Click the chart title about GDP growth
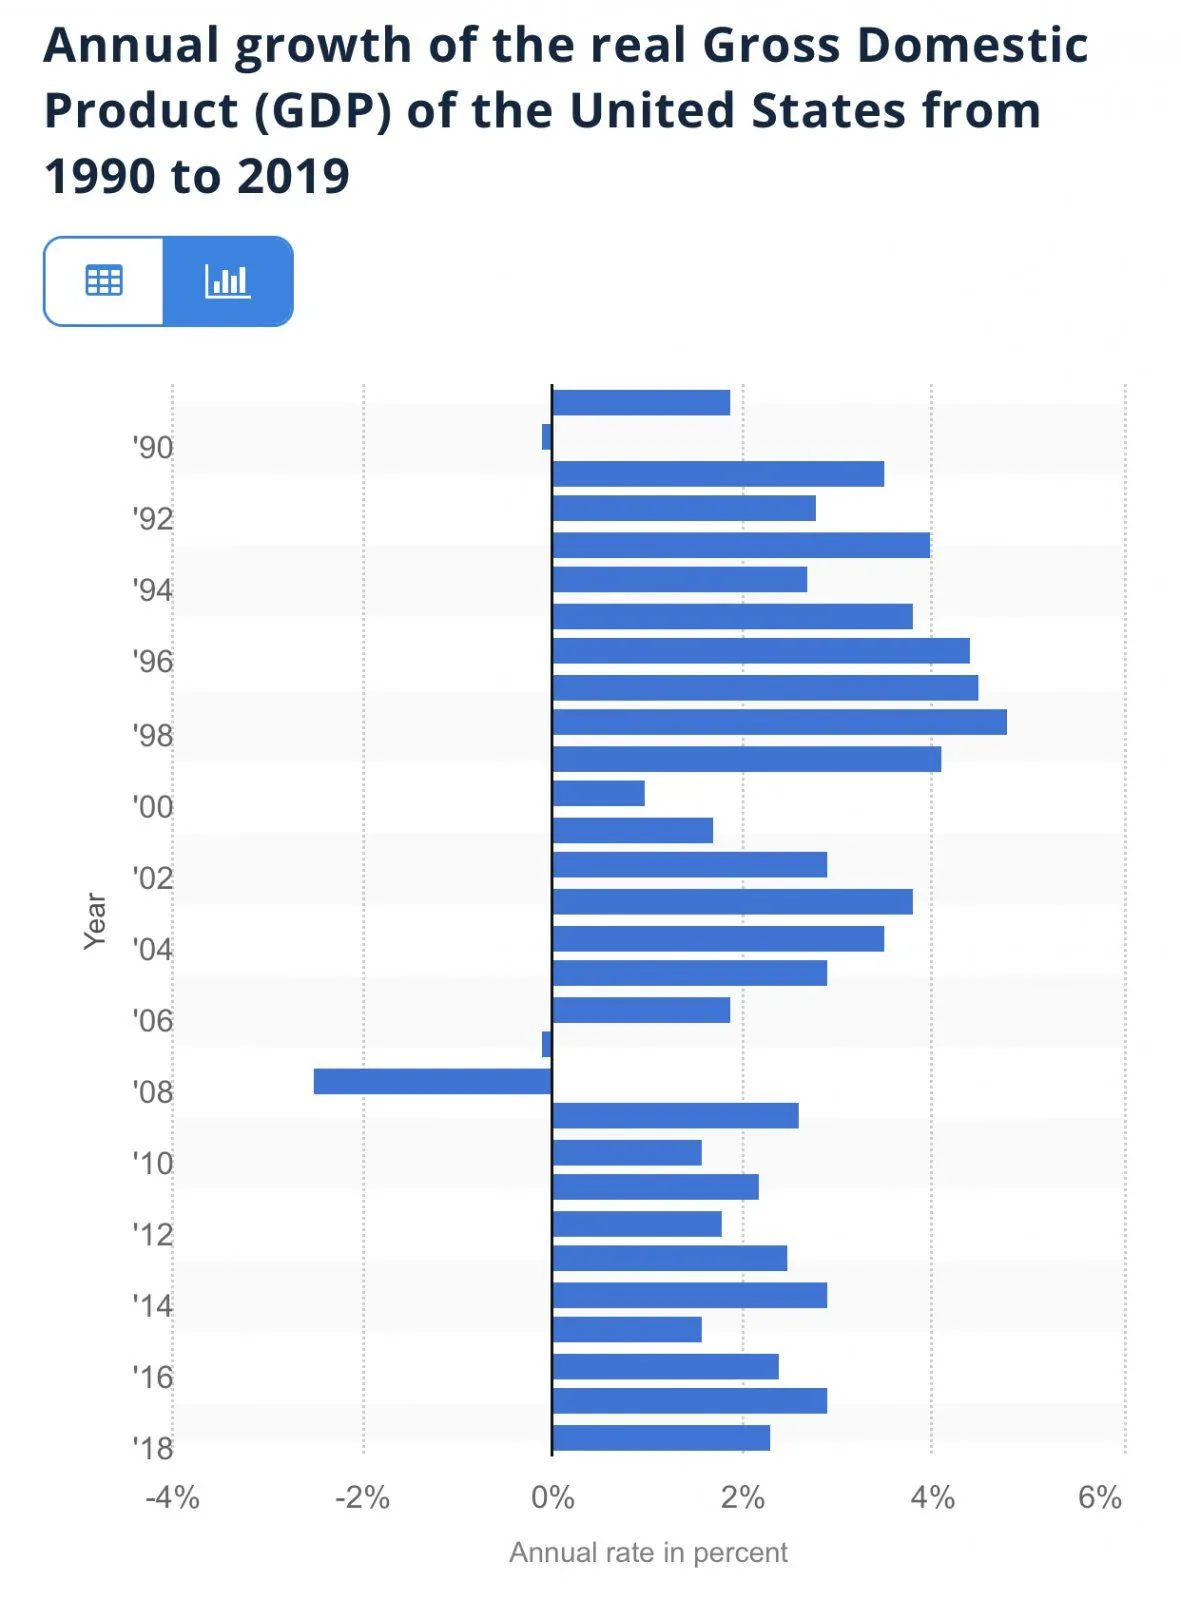Screen dimensions: 1181x1600 (x=565, y=110)
